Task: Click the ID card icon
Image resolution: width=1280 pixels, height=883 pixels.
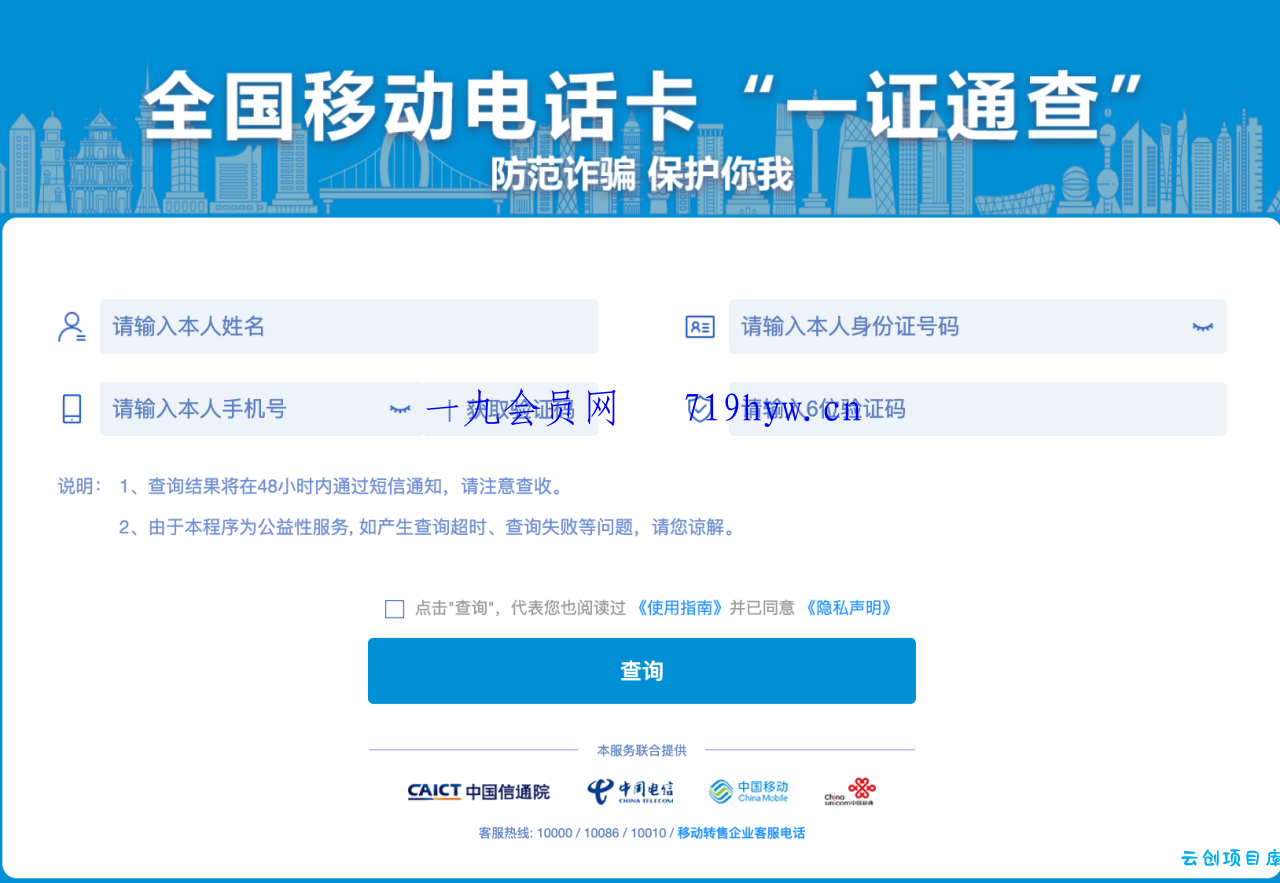Action: [700, 326]
